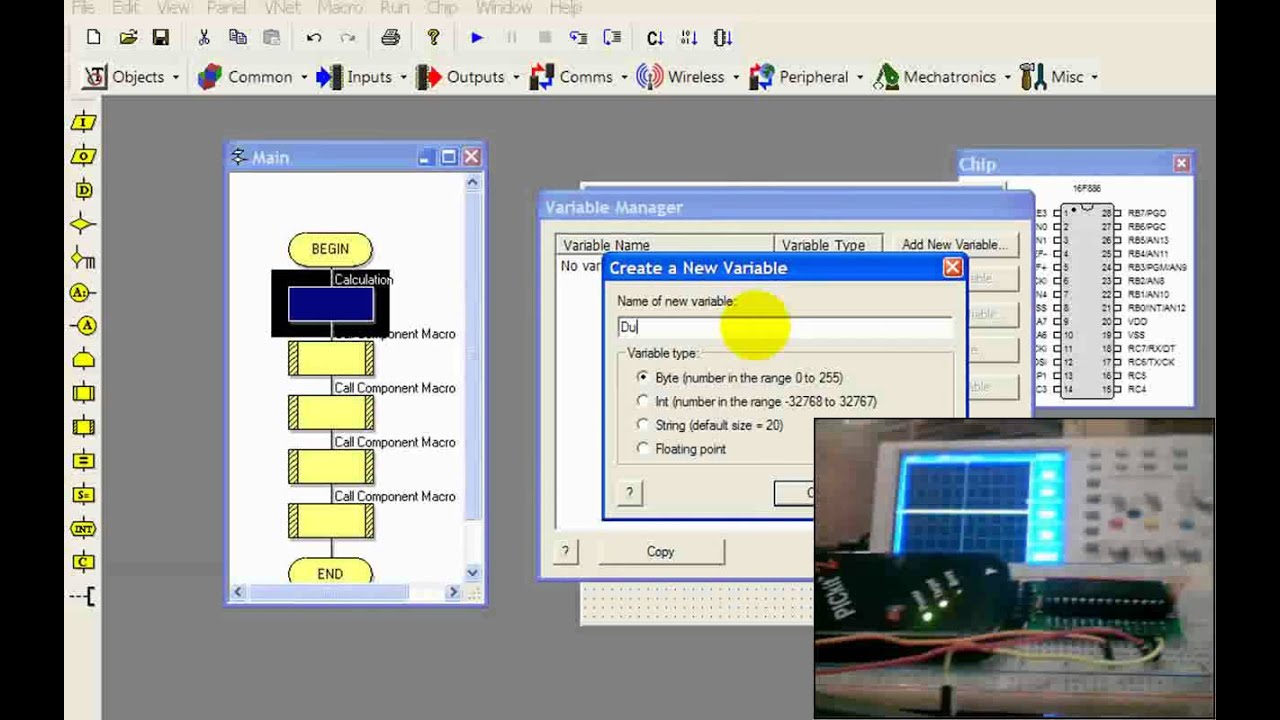The width and height of the screenshot is (1280, 720).
Task: Close the Create a New Variable dialog
Action: pos(952,268)
